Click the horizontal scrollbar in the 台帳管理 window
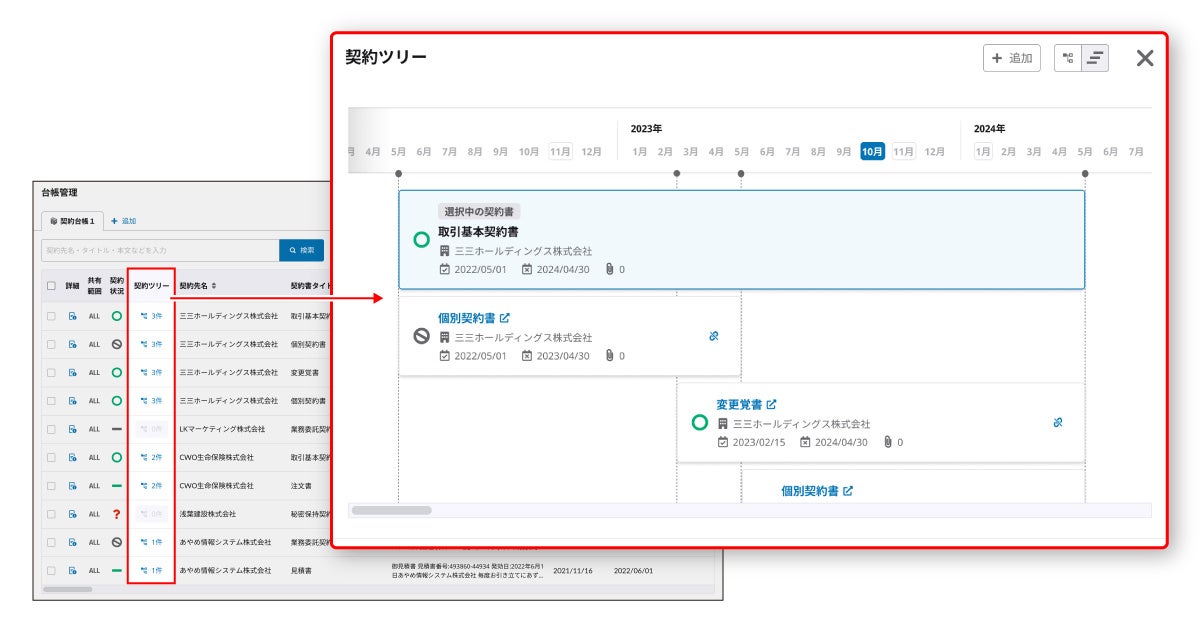Image resolution: width=1200 pixels, height=630 pixels. pyautogui.click(x=68, y=590)
